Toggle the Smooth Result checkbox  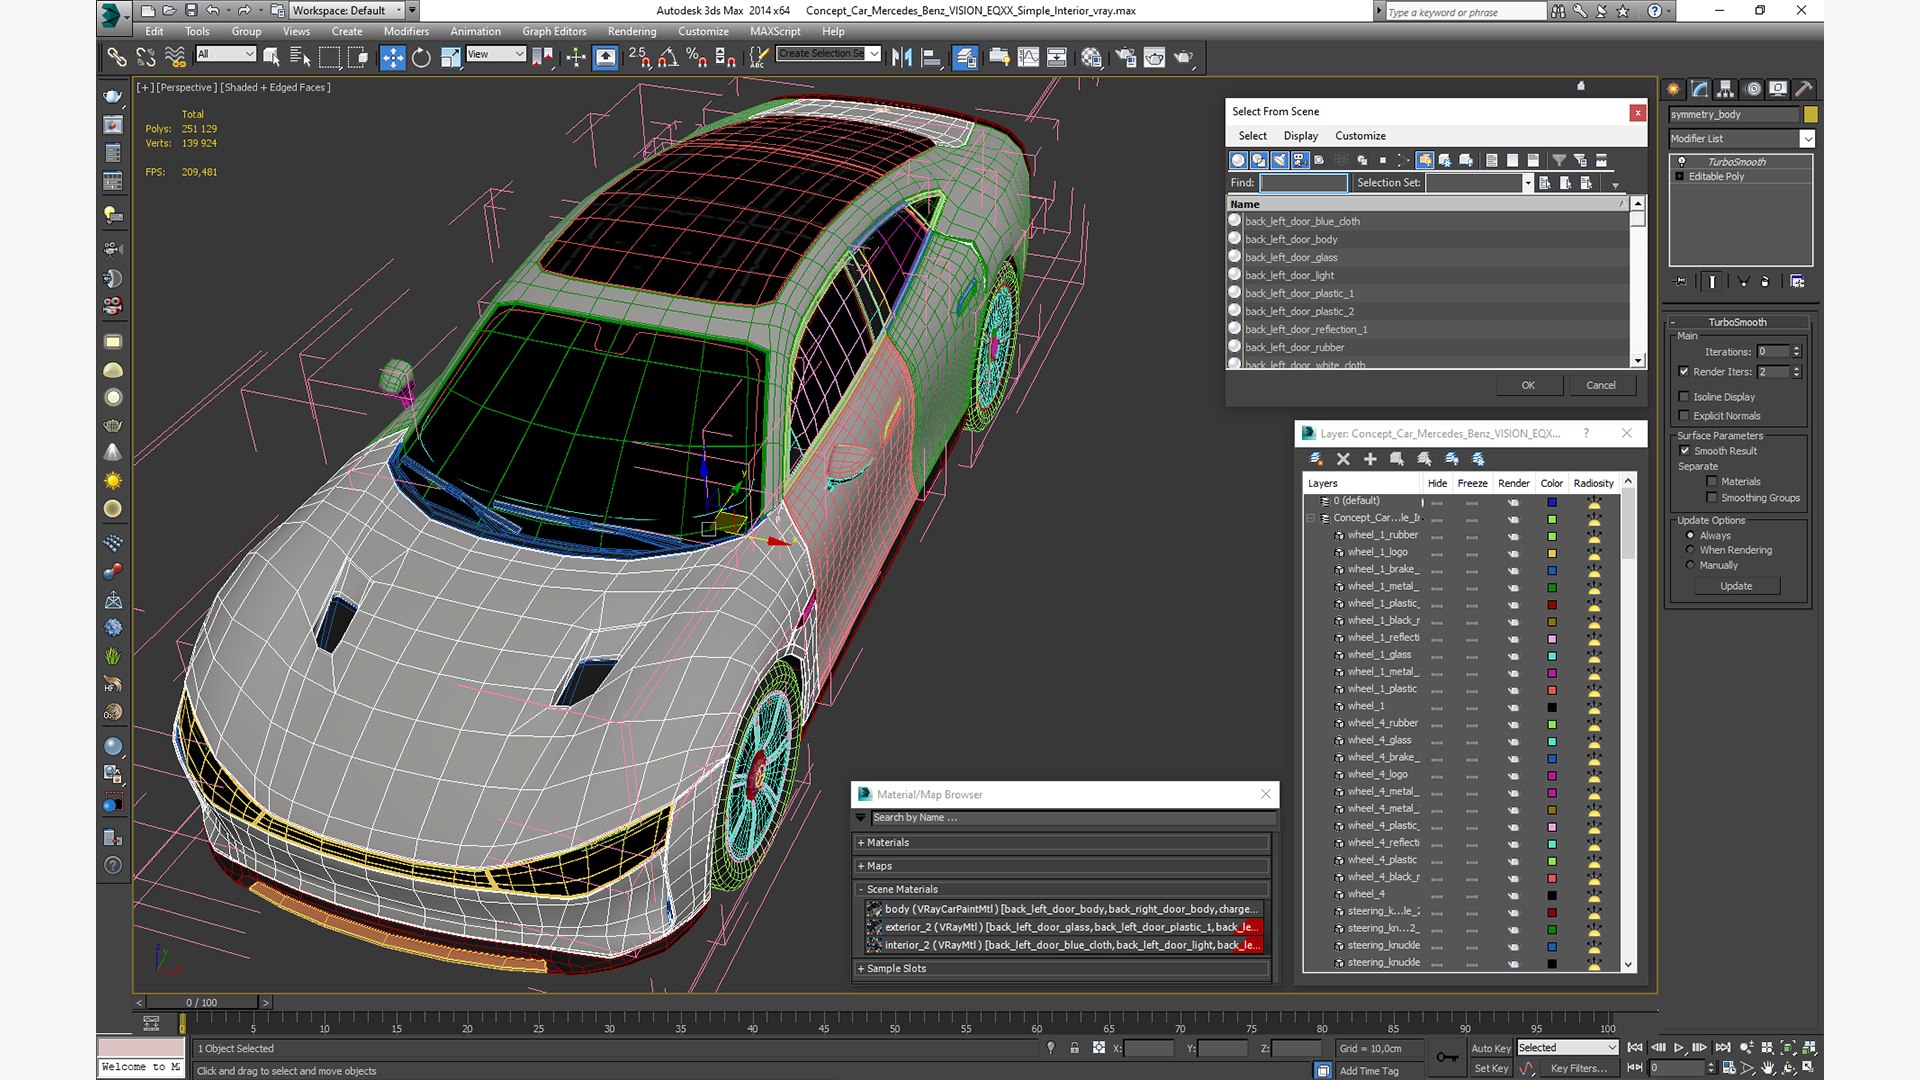1684,451
